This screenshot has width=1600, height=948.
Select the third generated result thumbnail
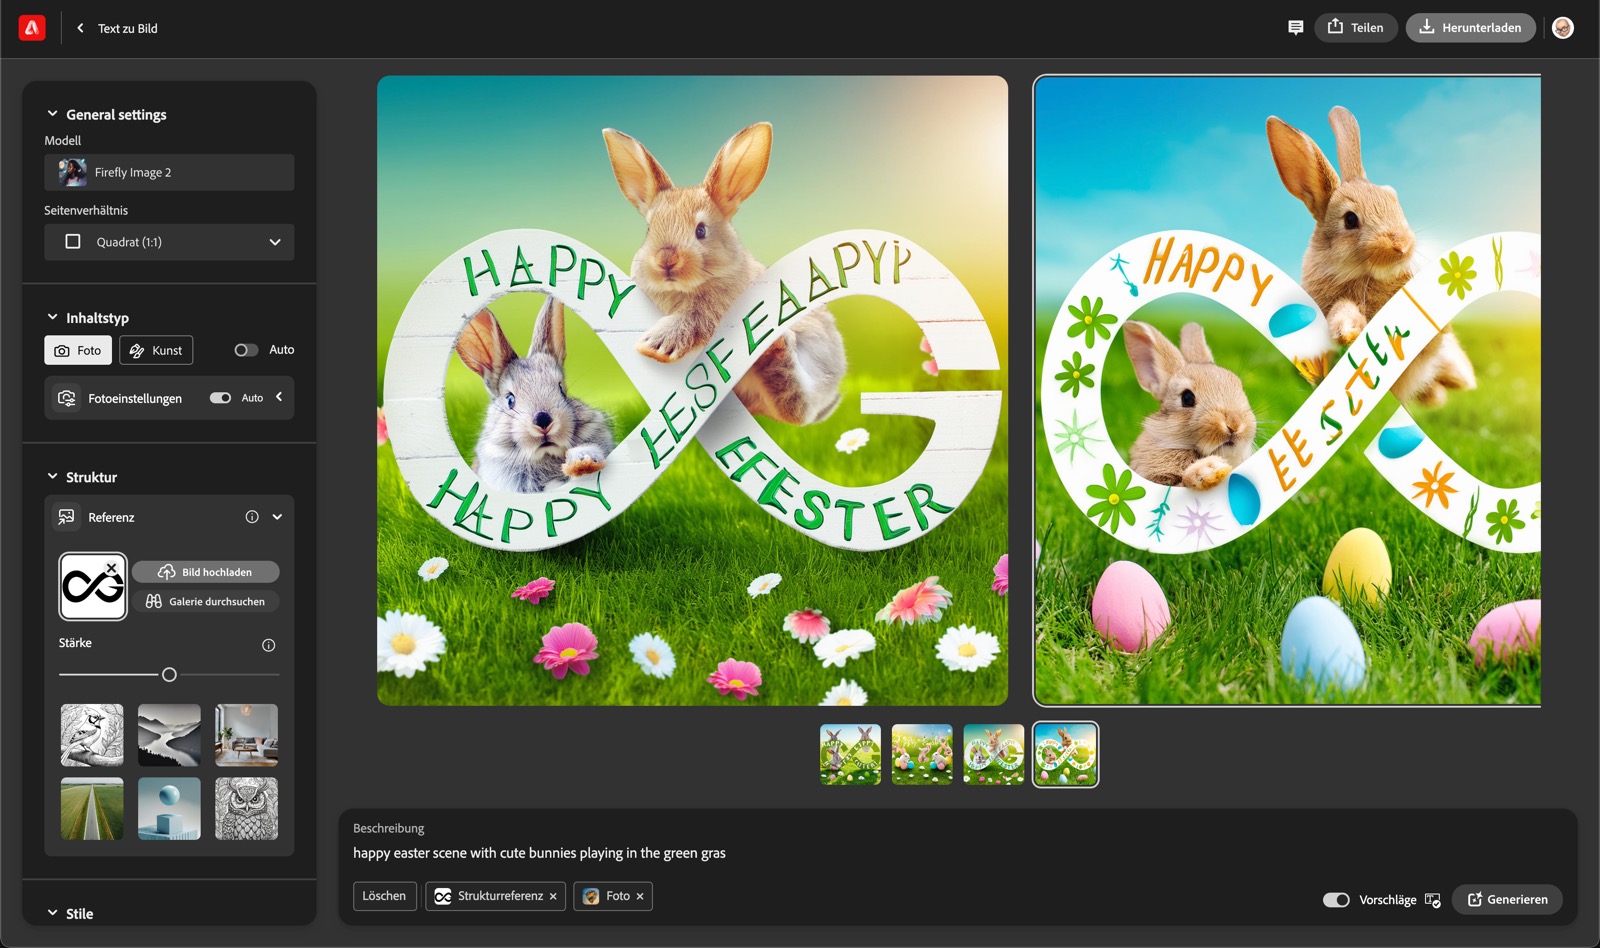[994, 755]
